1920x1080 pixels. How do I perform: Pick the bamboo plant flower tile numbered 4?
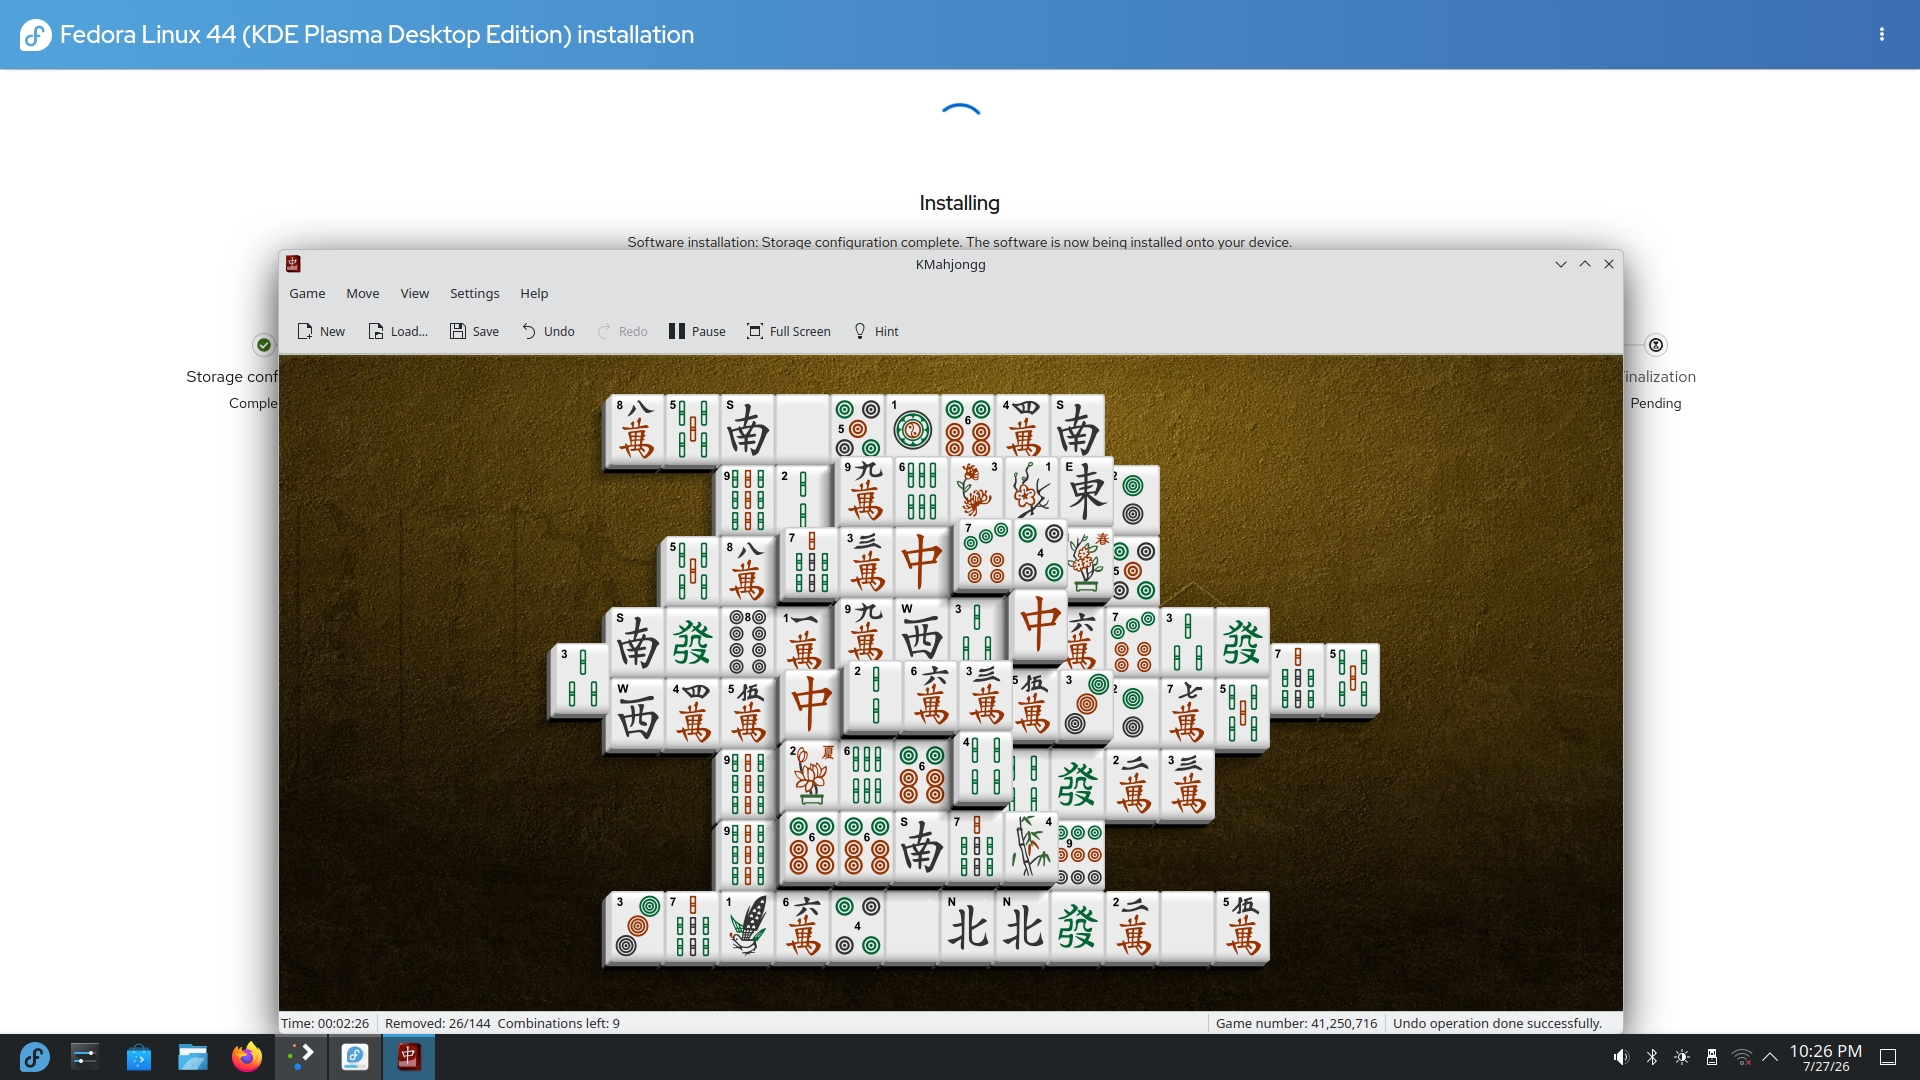pyautogui.click(x=1031, y=846)
